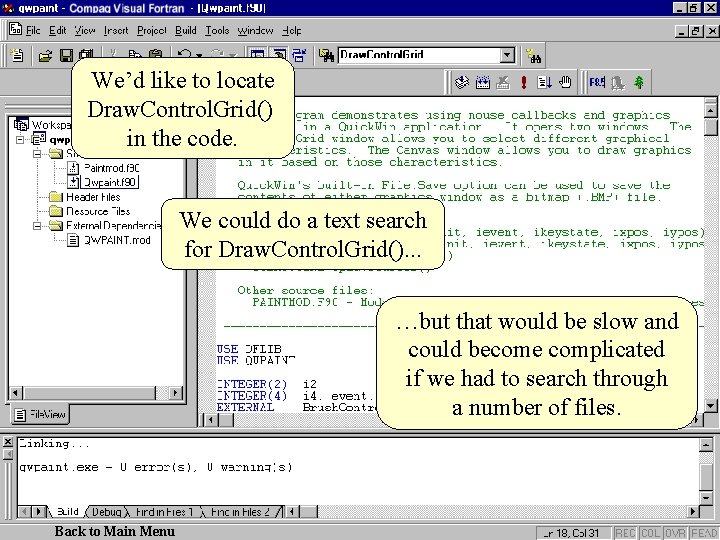Click the OVR indicator in status bar

(675, 533)
